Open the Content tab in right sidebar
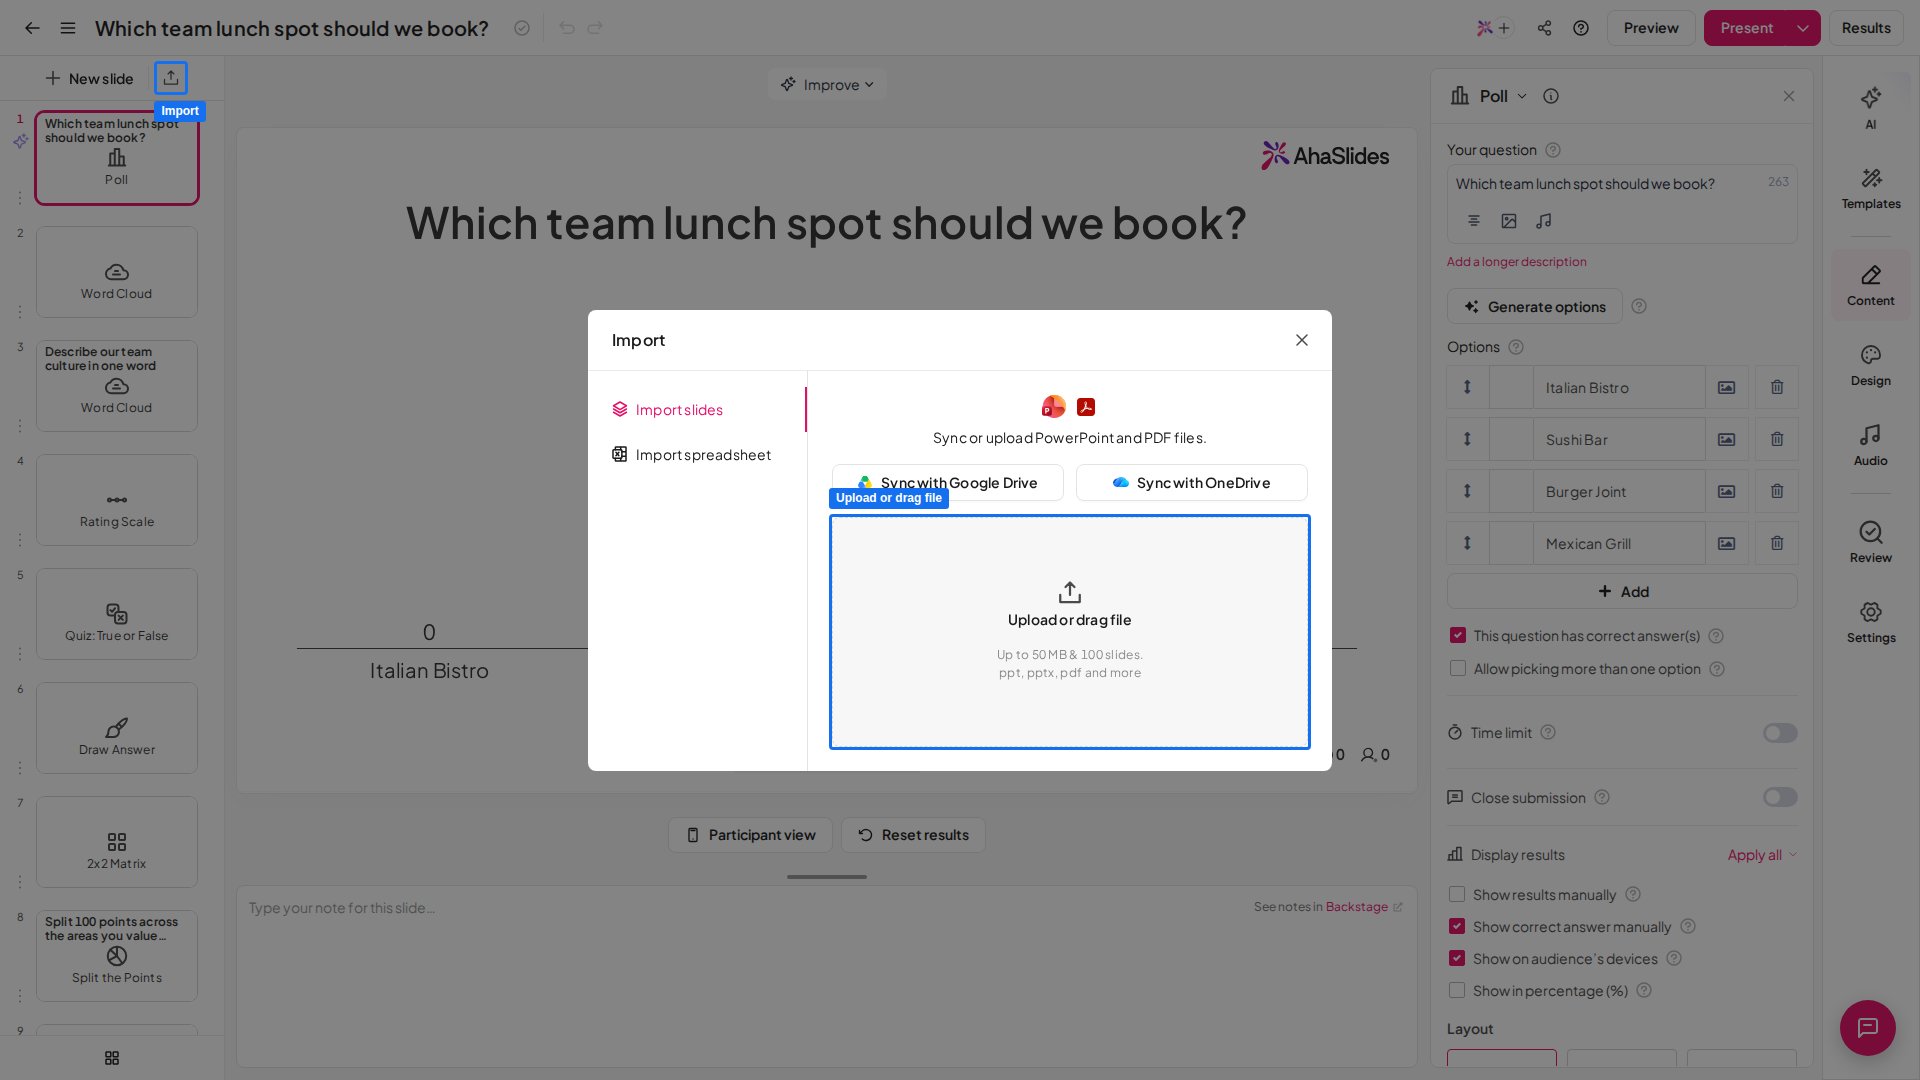This screenshot has height=1080, width=1920. [x=1871, y=285]
